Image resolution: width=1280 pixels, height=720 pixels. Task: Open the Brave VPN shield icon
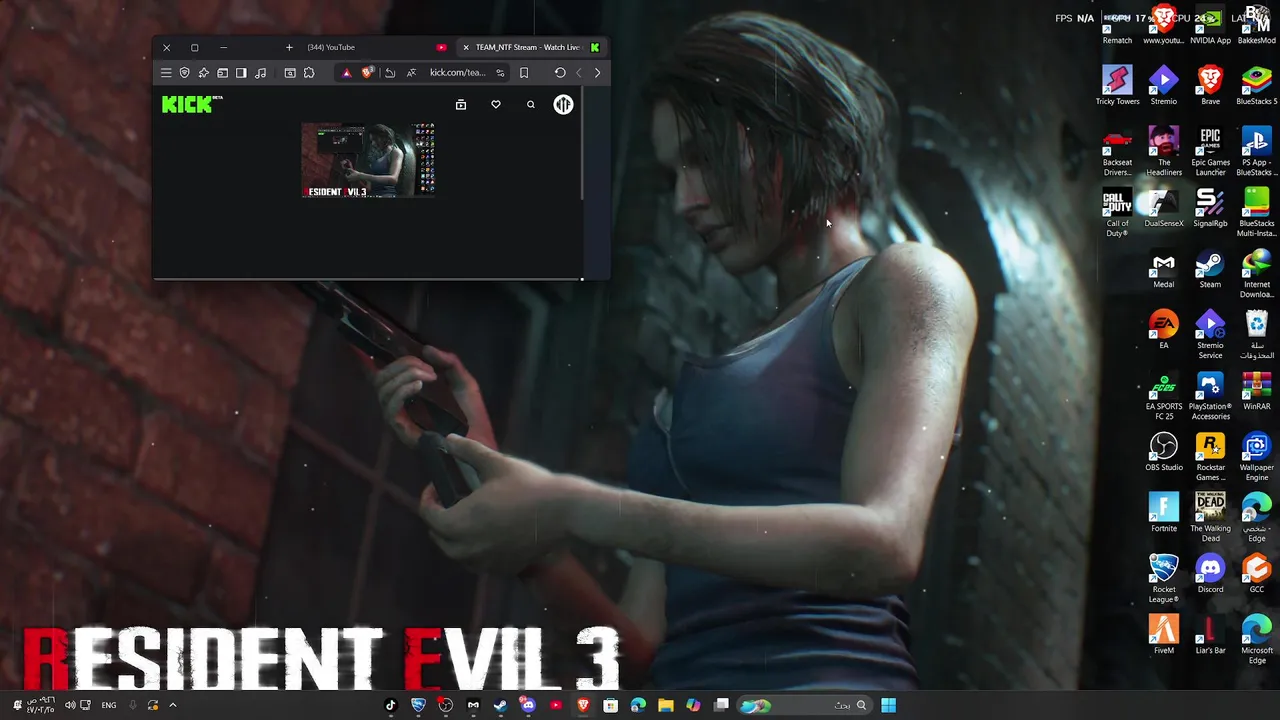coord(184,73)
